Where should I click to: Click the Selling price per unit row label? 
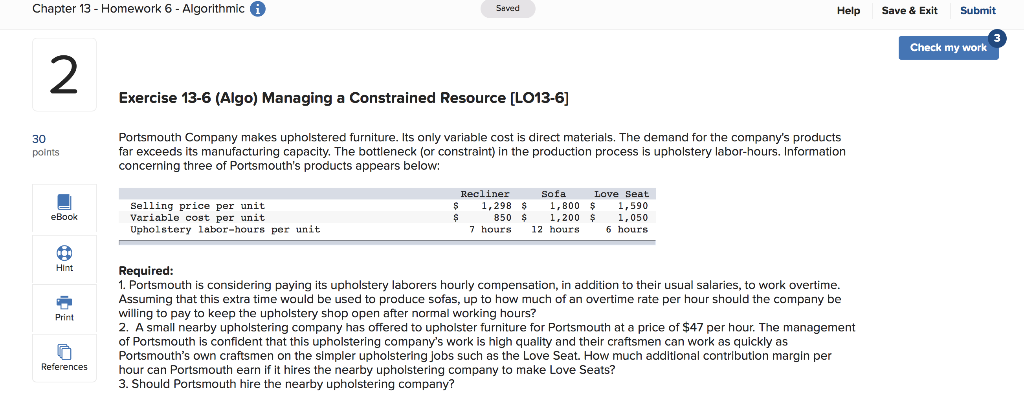tap(198, 206)
